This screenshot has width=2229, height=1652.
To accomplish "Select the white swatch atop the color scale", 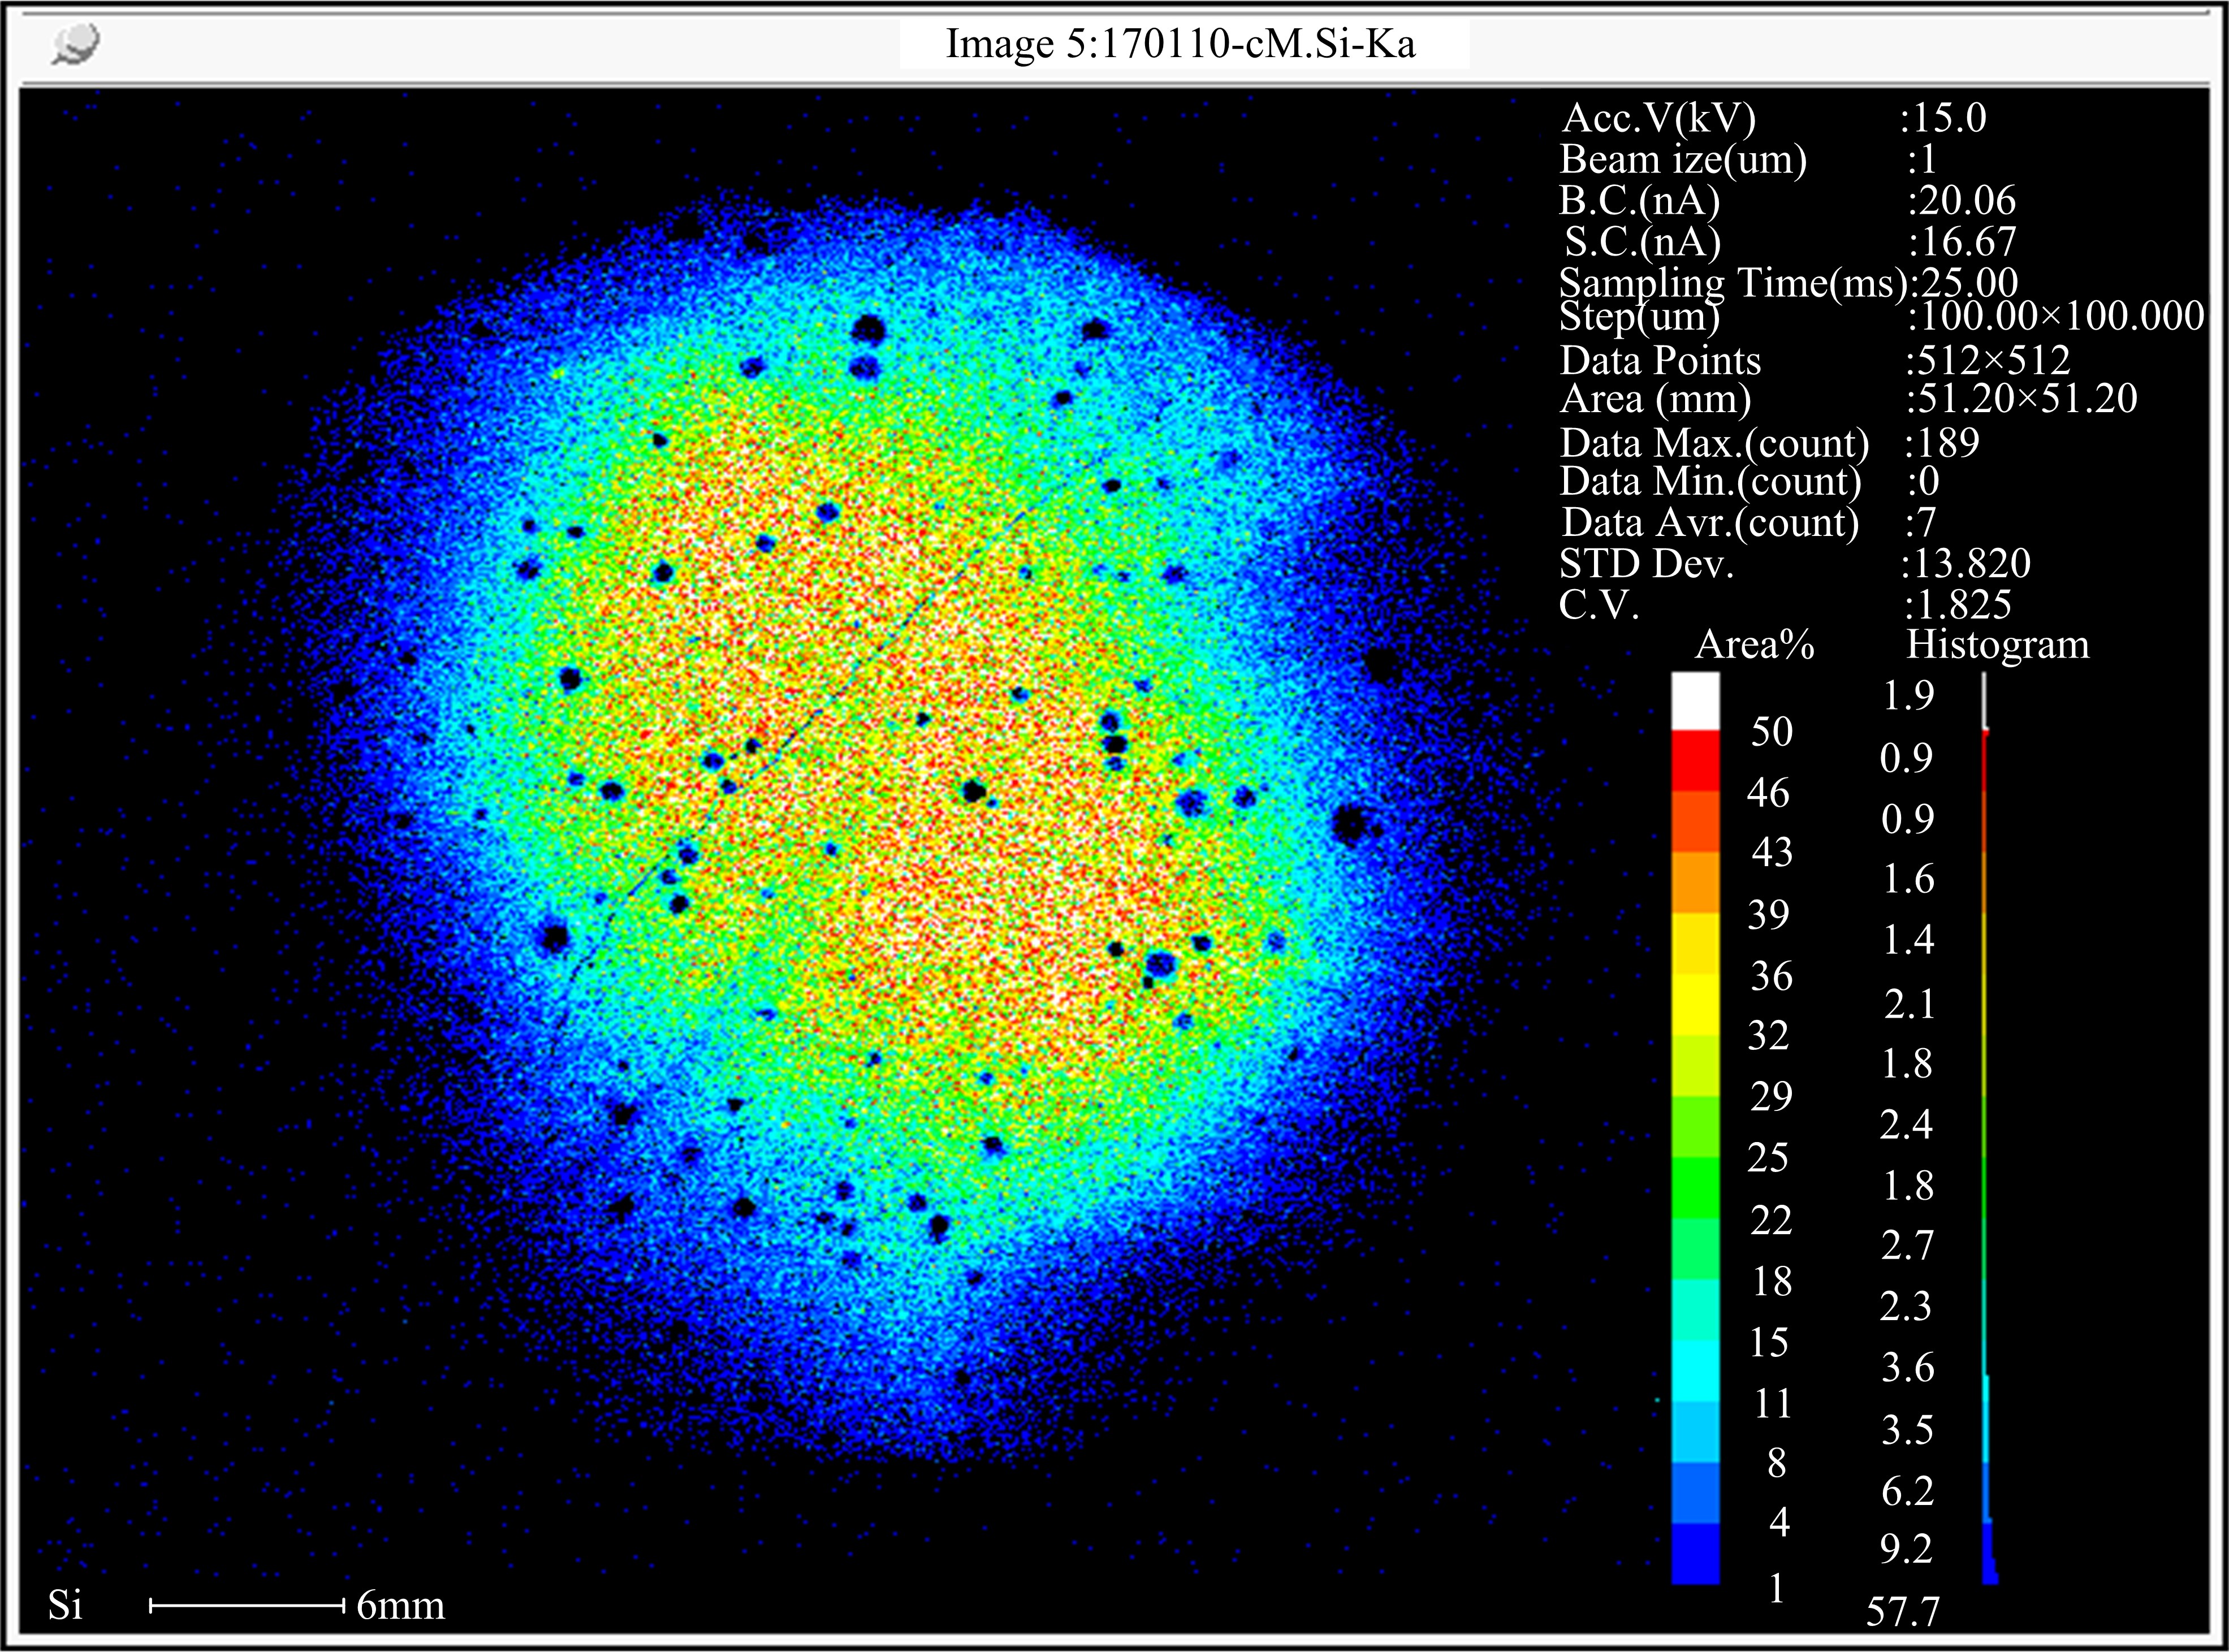I will [1695, 700].
